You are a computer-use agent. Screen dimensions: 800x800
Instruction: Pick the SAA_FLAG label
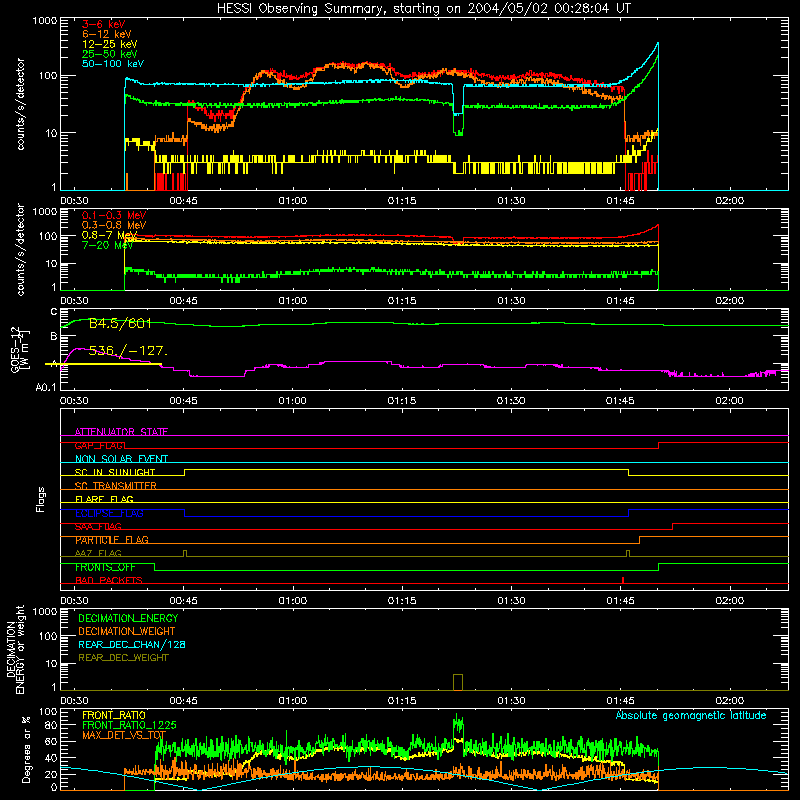[x=98, y=526]
